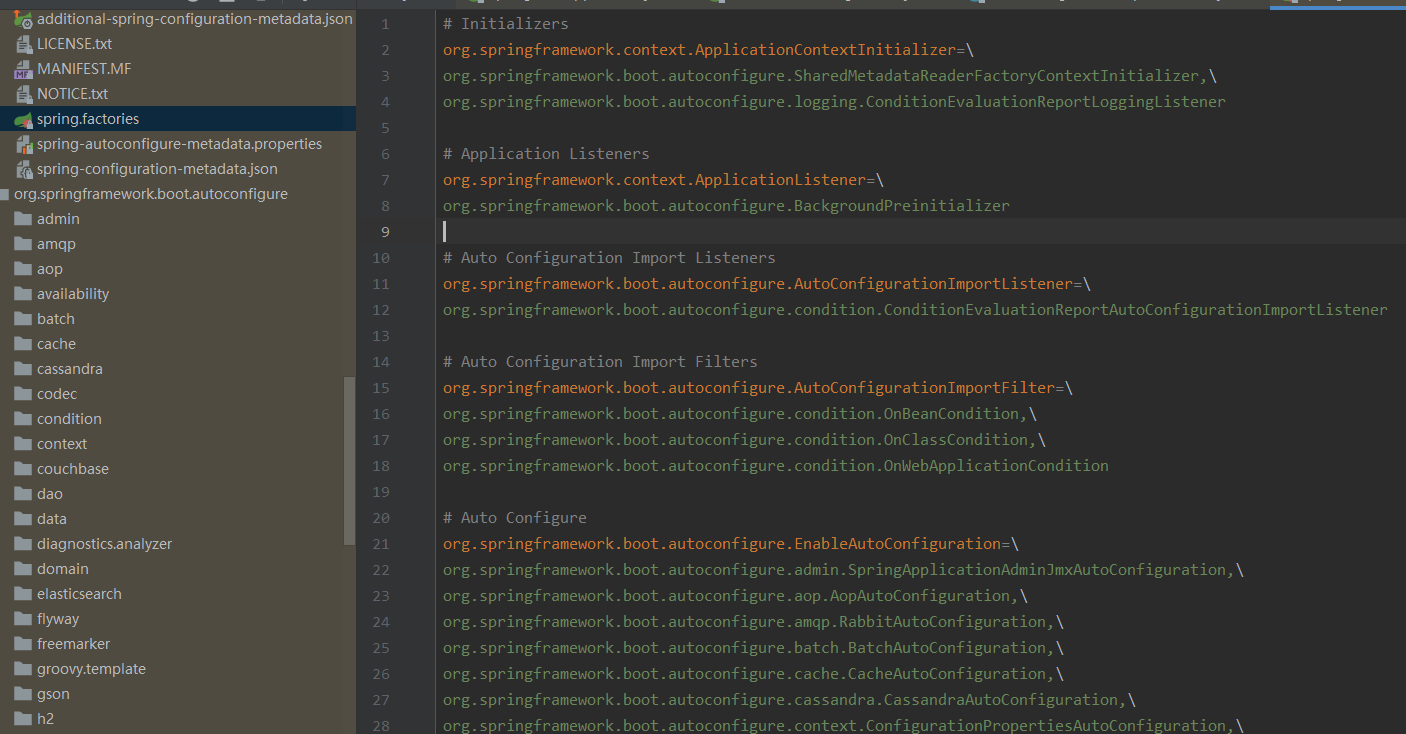The width and height of the screenshot is (1406, 734).
Task: Select the diagnostics.analyzer package
Action: (104, 544)
